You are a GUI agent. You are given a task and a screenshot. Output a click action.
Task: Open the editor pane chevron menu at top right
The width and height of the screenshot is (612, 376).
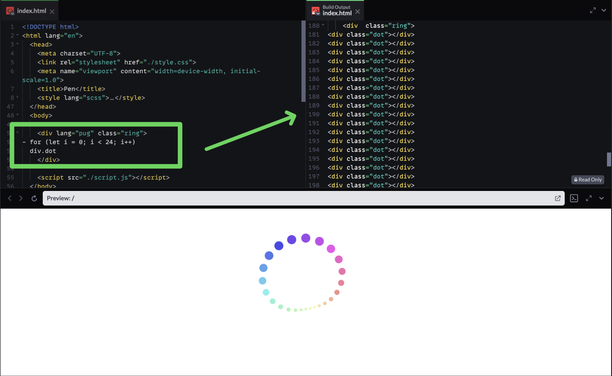[603, 11]
